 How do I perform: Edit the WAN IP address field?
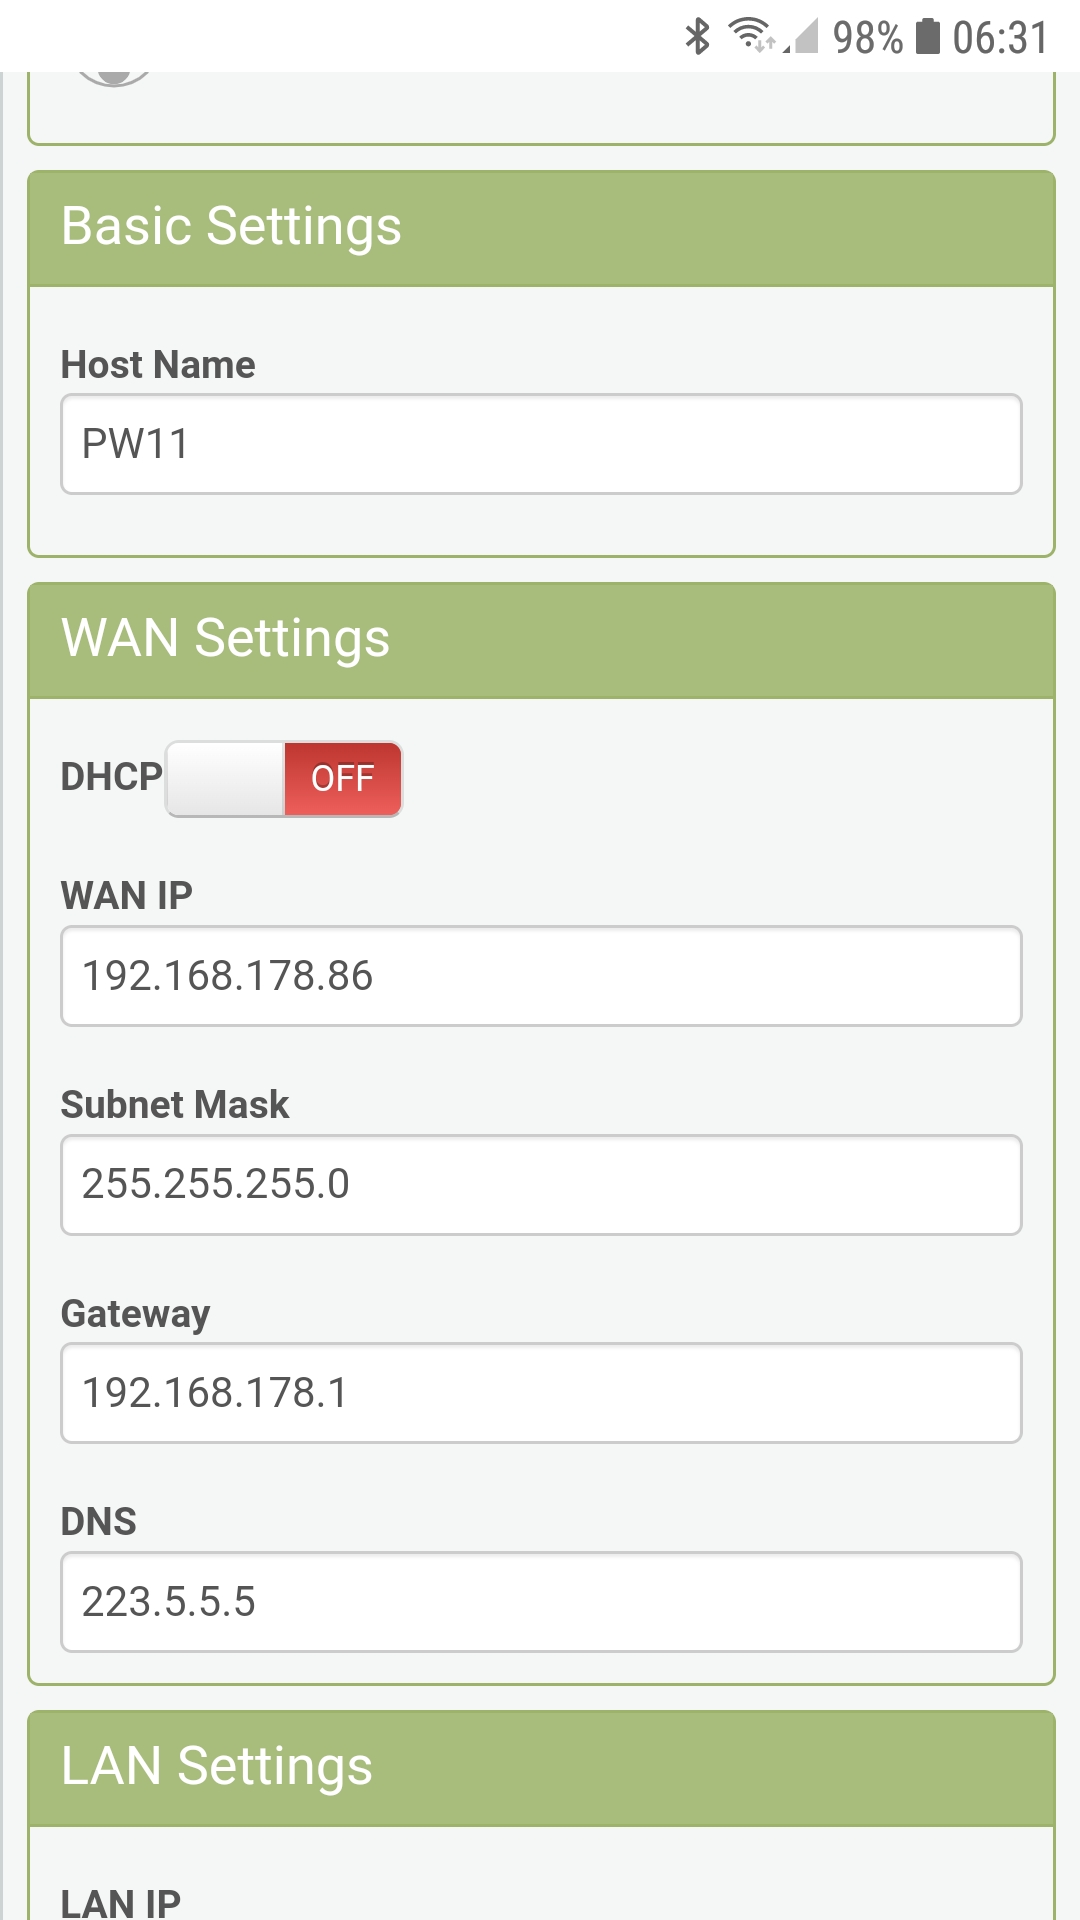coord(541,976)
